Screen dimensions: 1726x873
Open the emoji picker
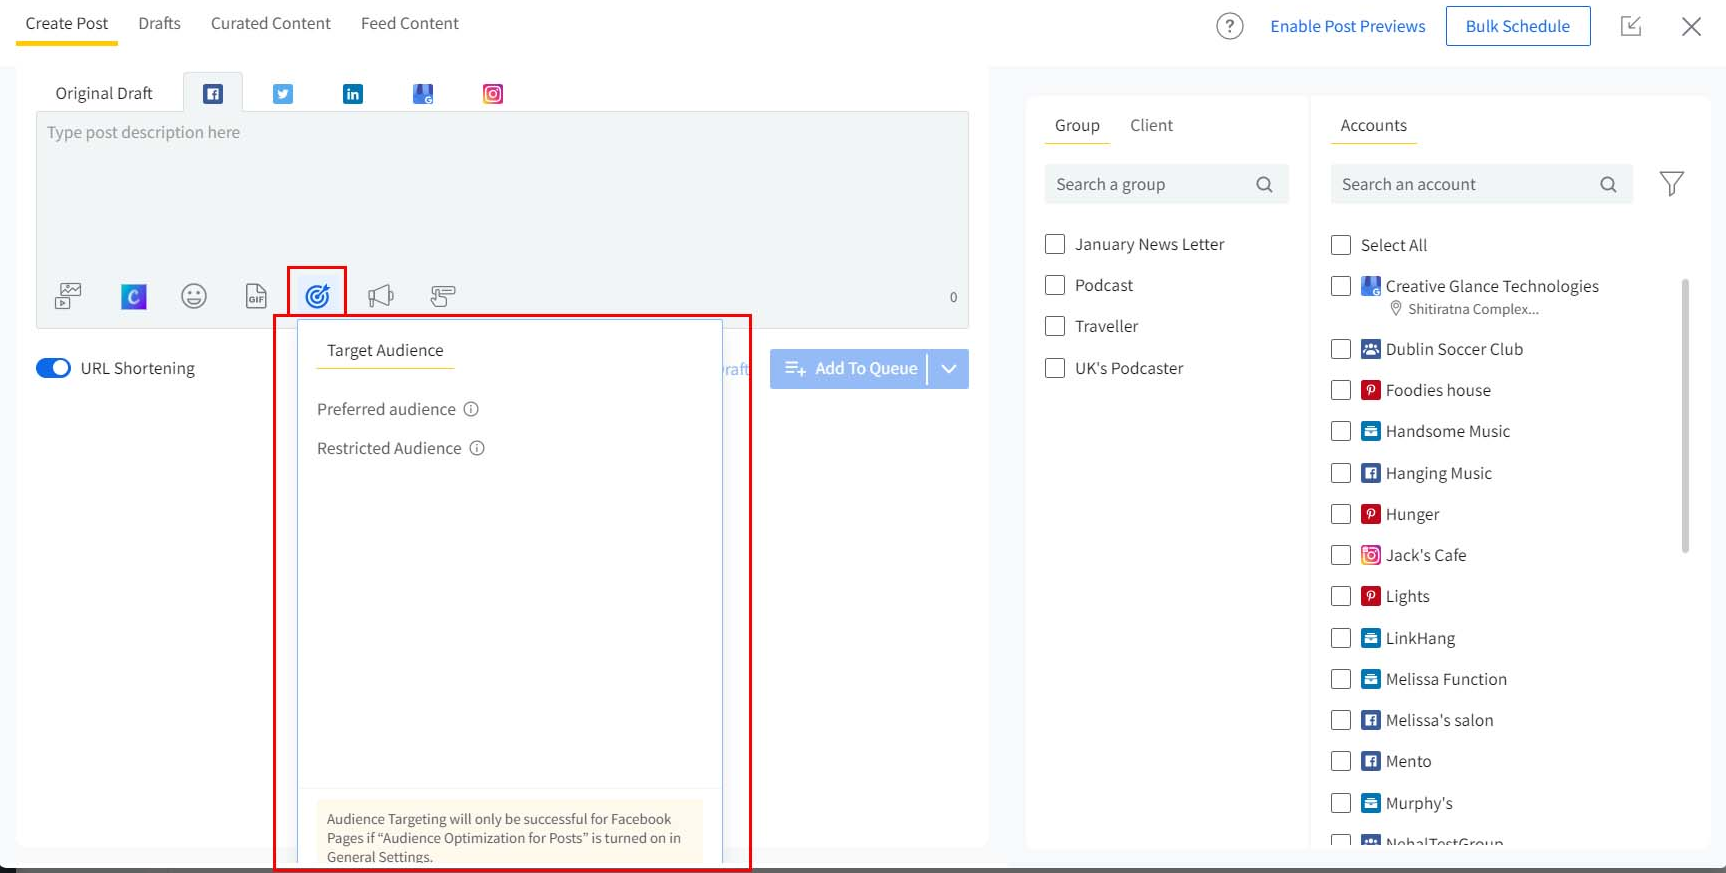point(194,296)
